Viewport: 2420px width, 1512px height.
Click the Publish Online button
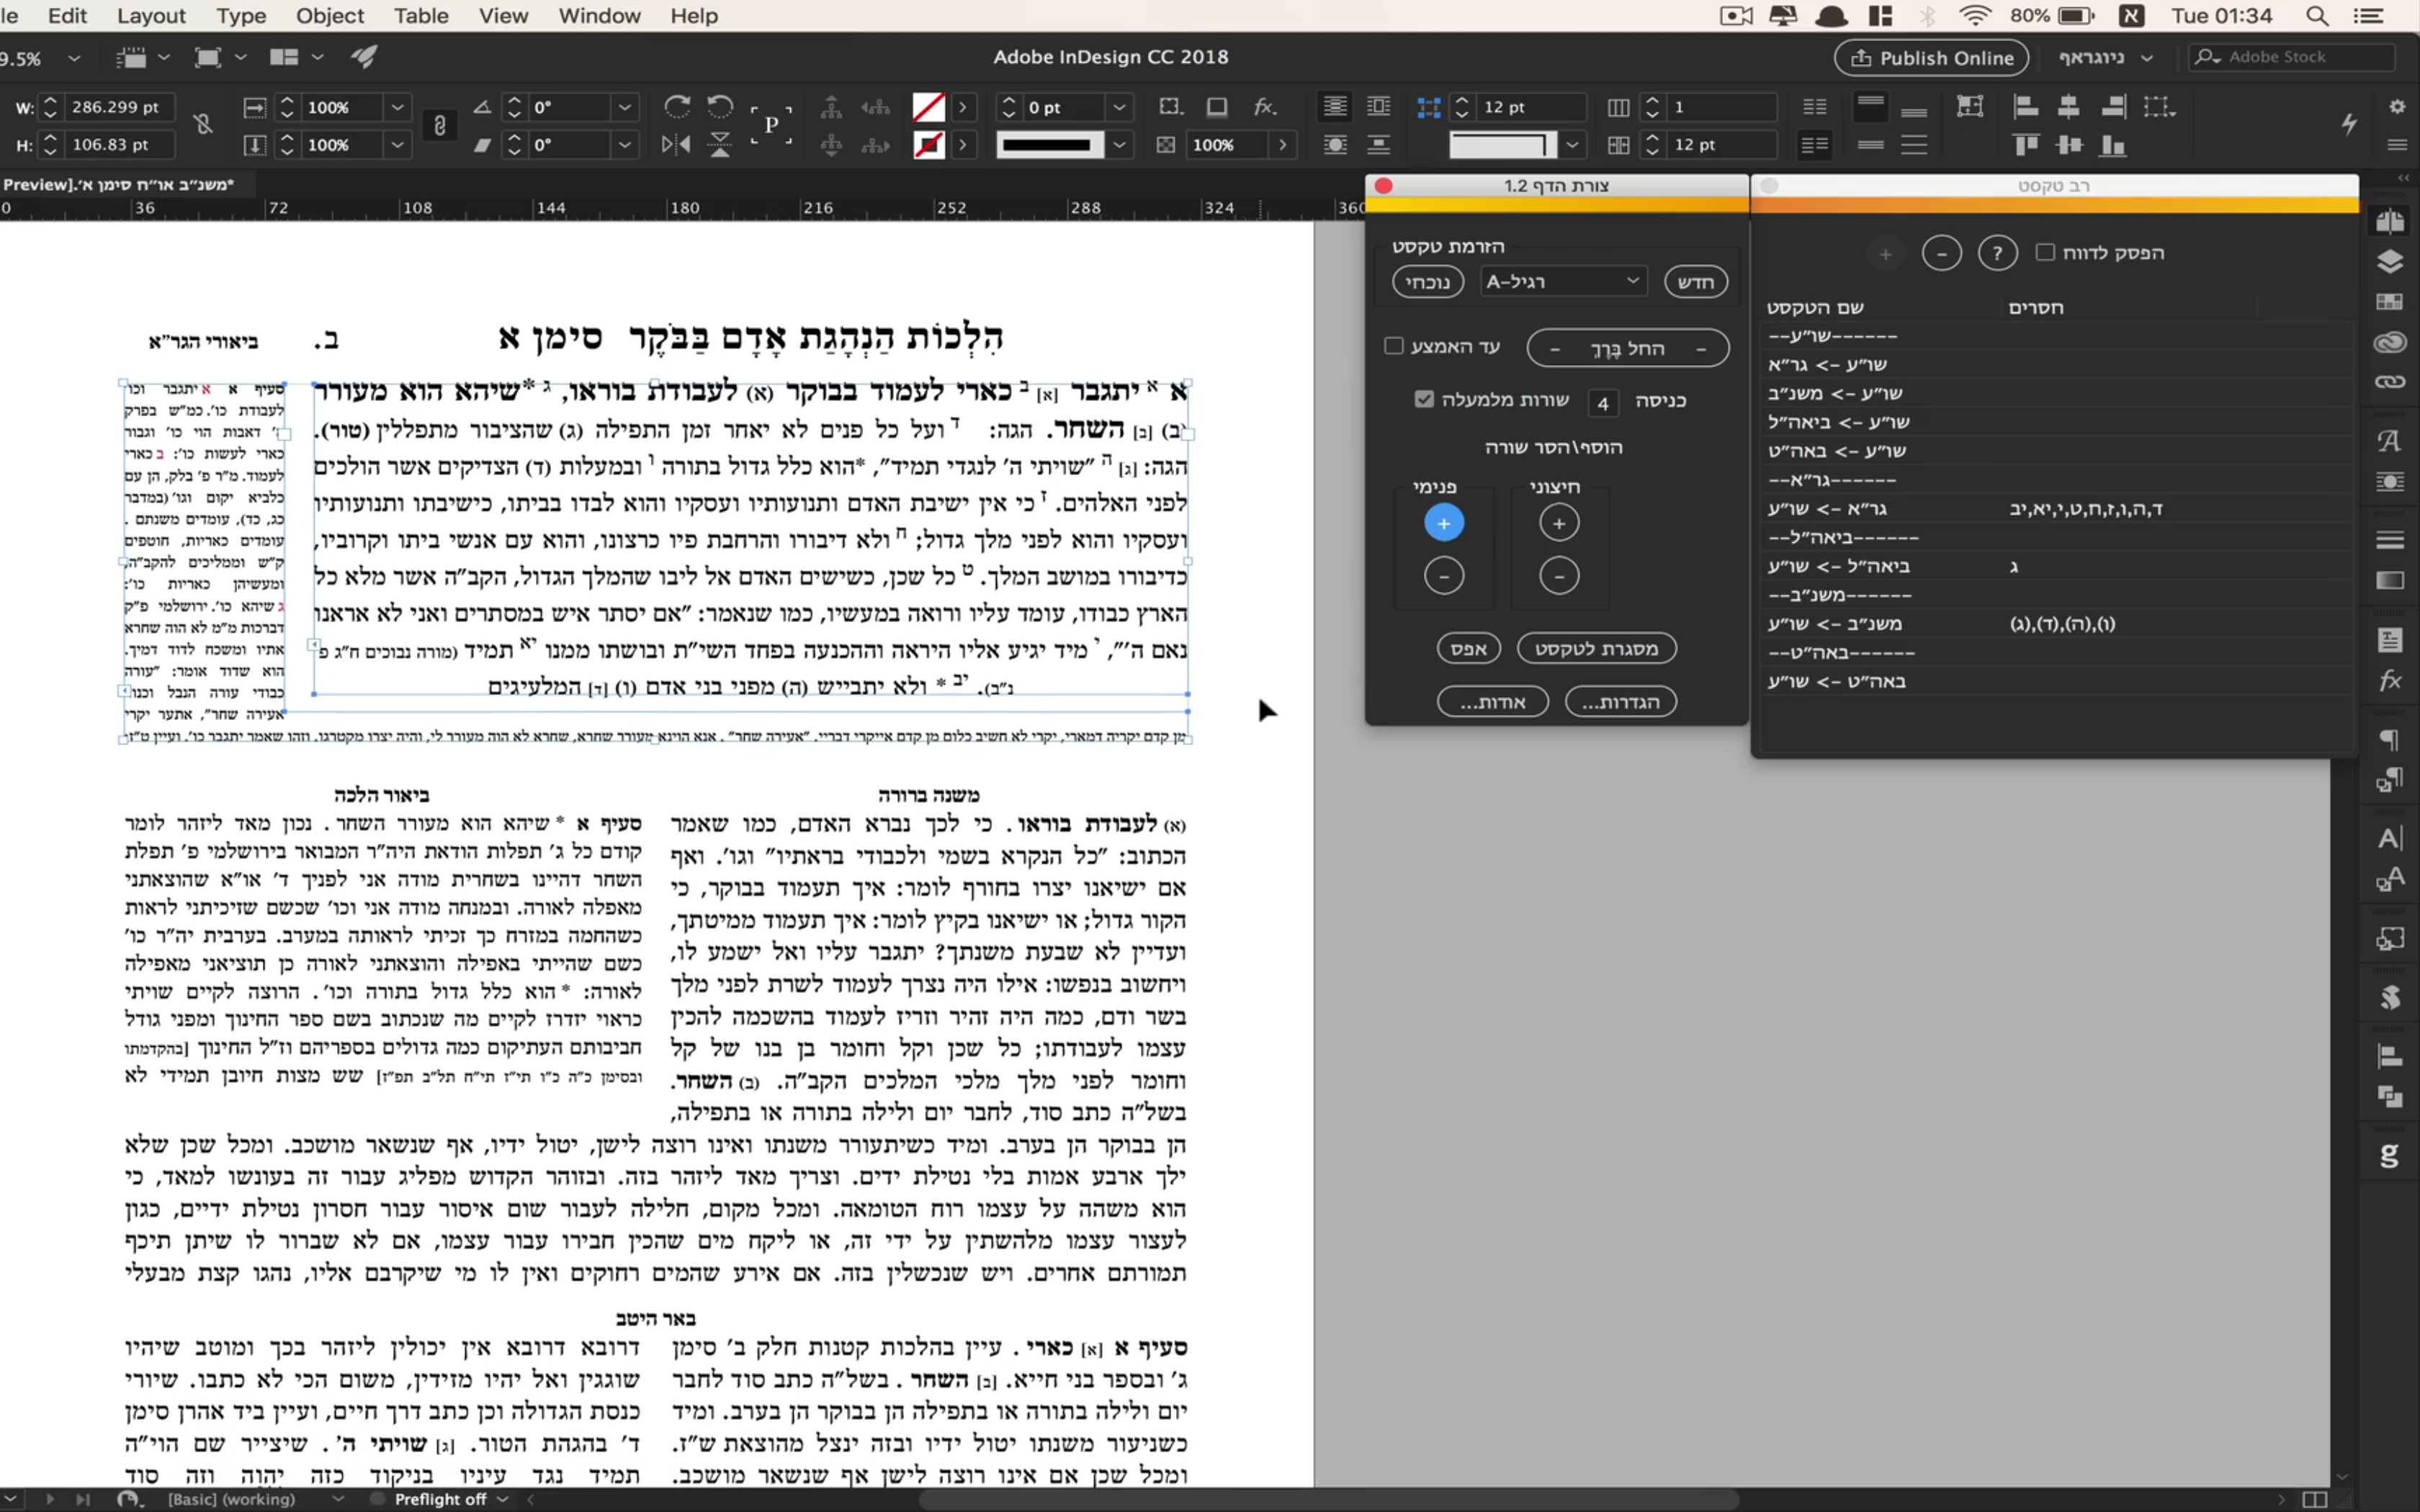click(1931, 58)
